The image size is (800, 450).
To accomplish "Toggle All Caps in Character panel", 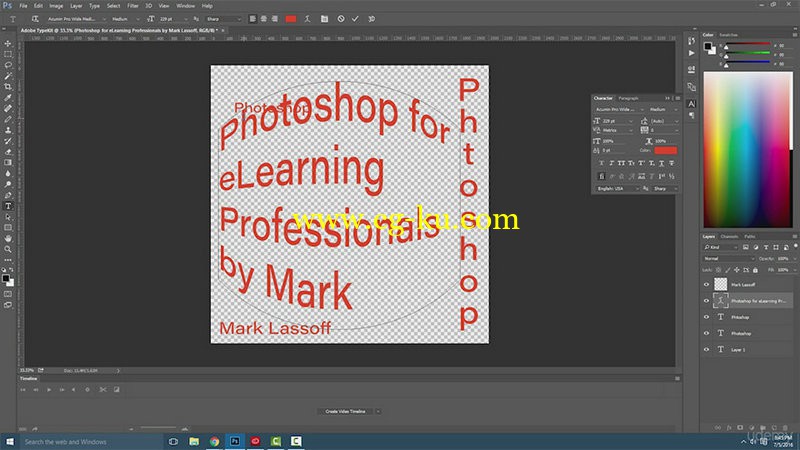I will pyautogui.click(x=621, y=163).
